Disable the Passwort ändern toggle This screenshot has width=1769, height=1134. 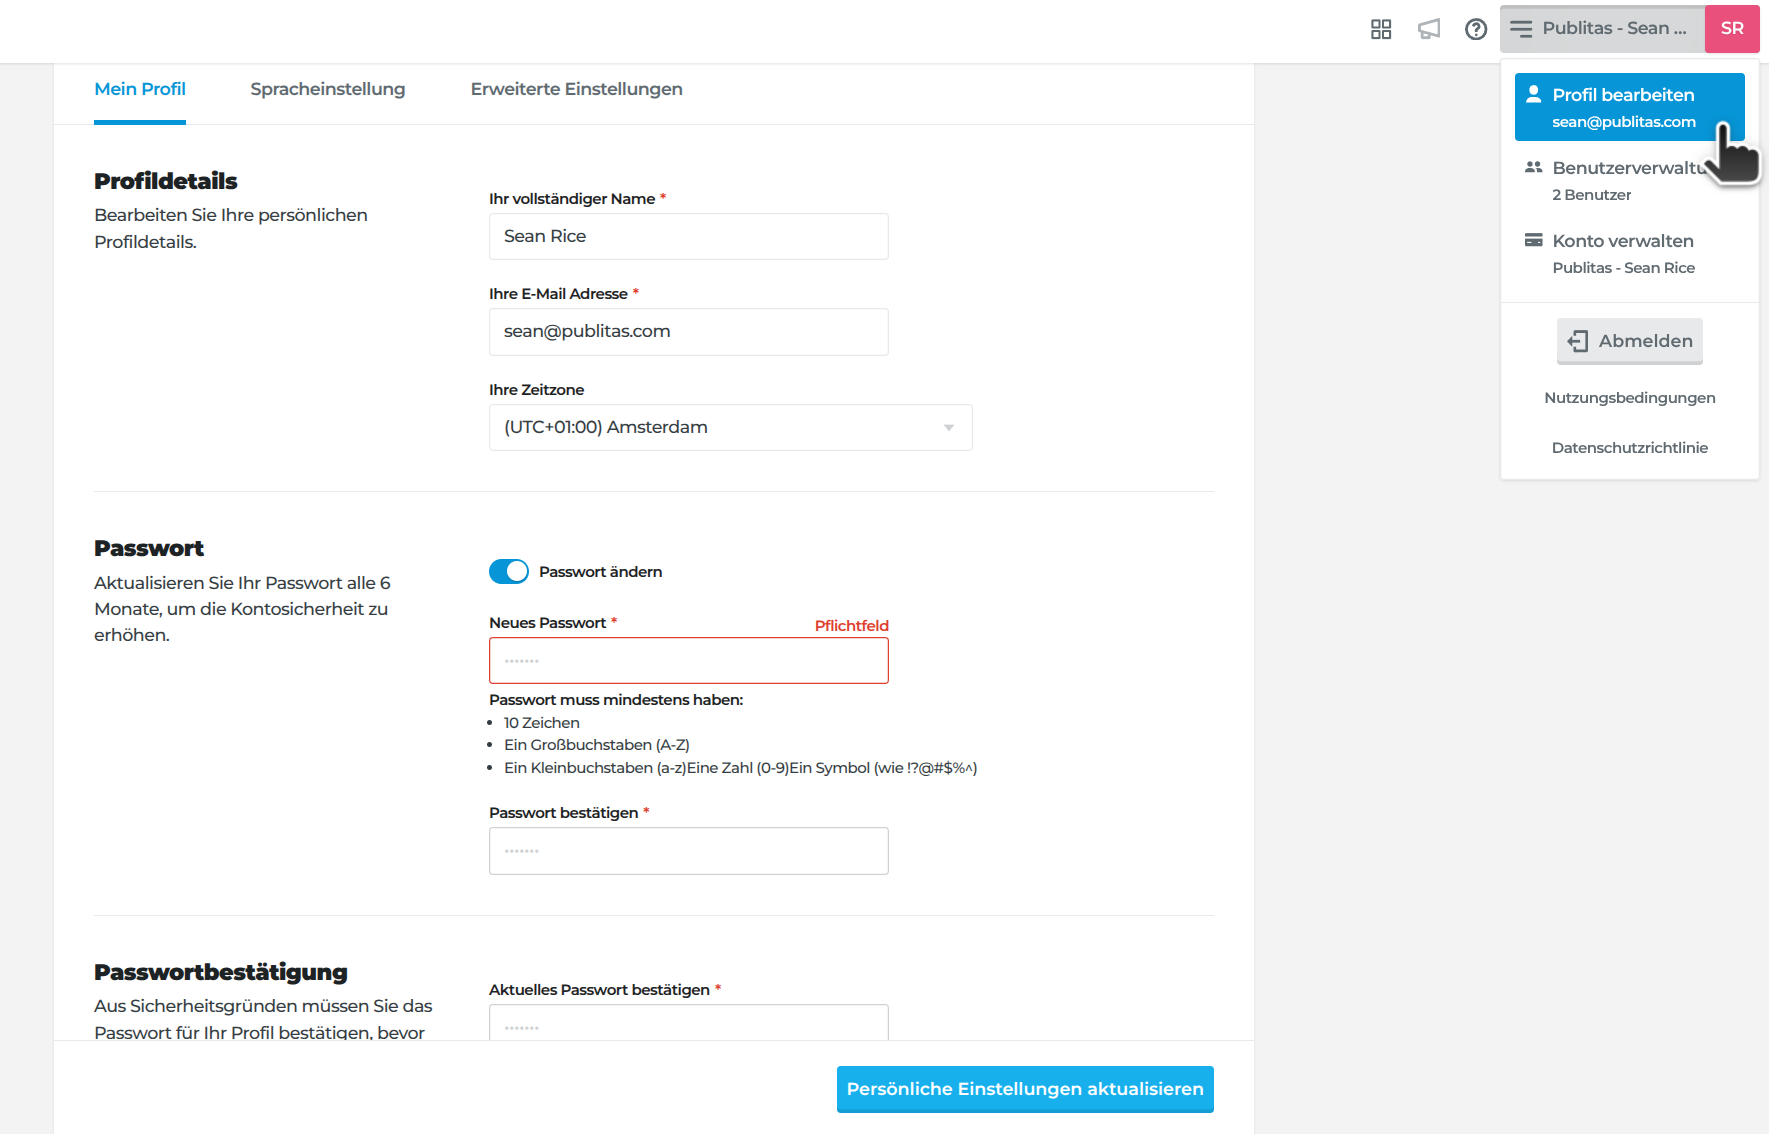tap(509, 571)
